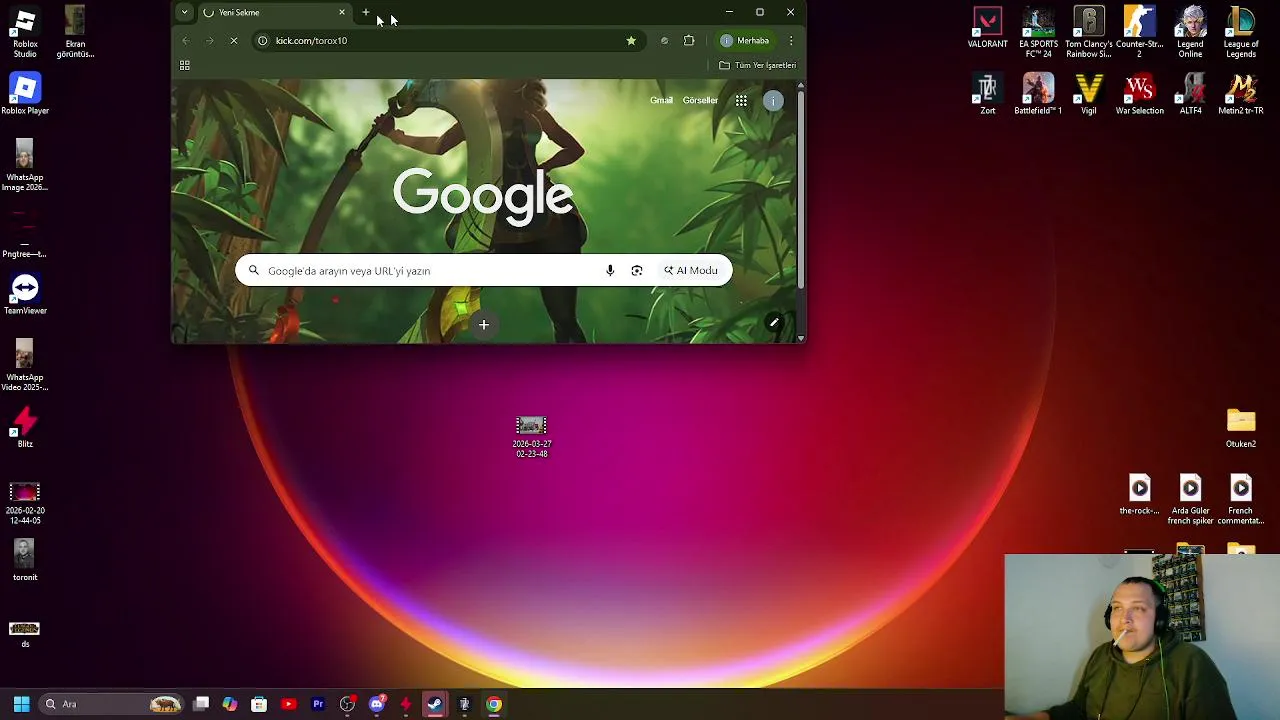Select the Legend Online desktop icon
Screen dimensions: 1280x720
pos(1190,32)
